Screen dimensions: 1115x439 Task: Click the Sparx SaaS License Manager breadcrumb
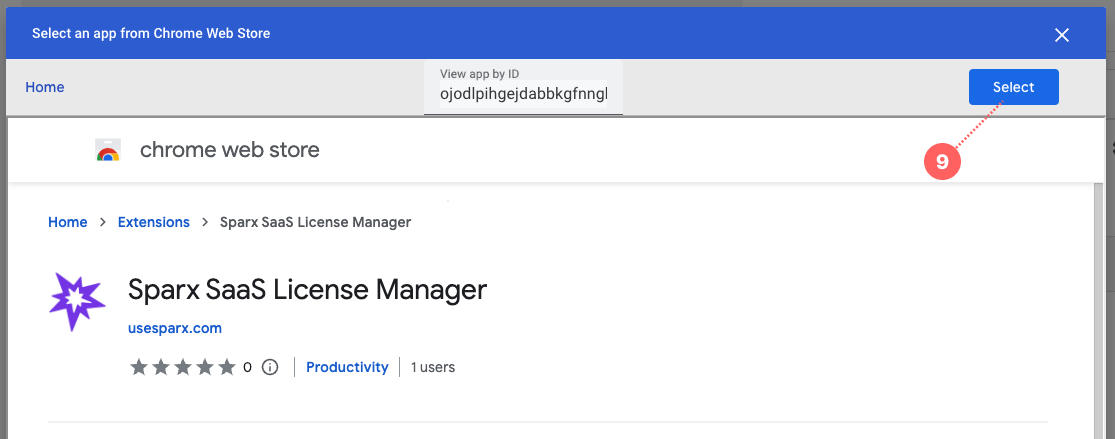point(315,222)
